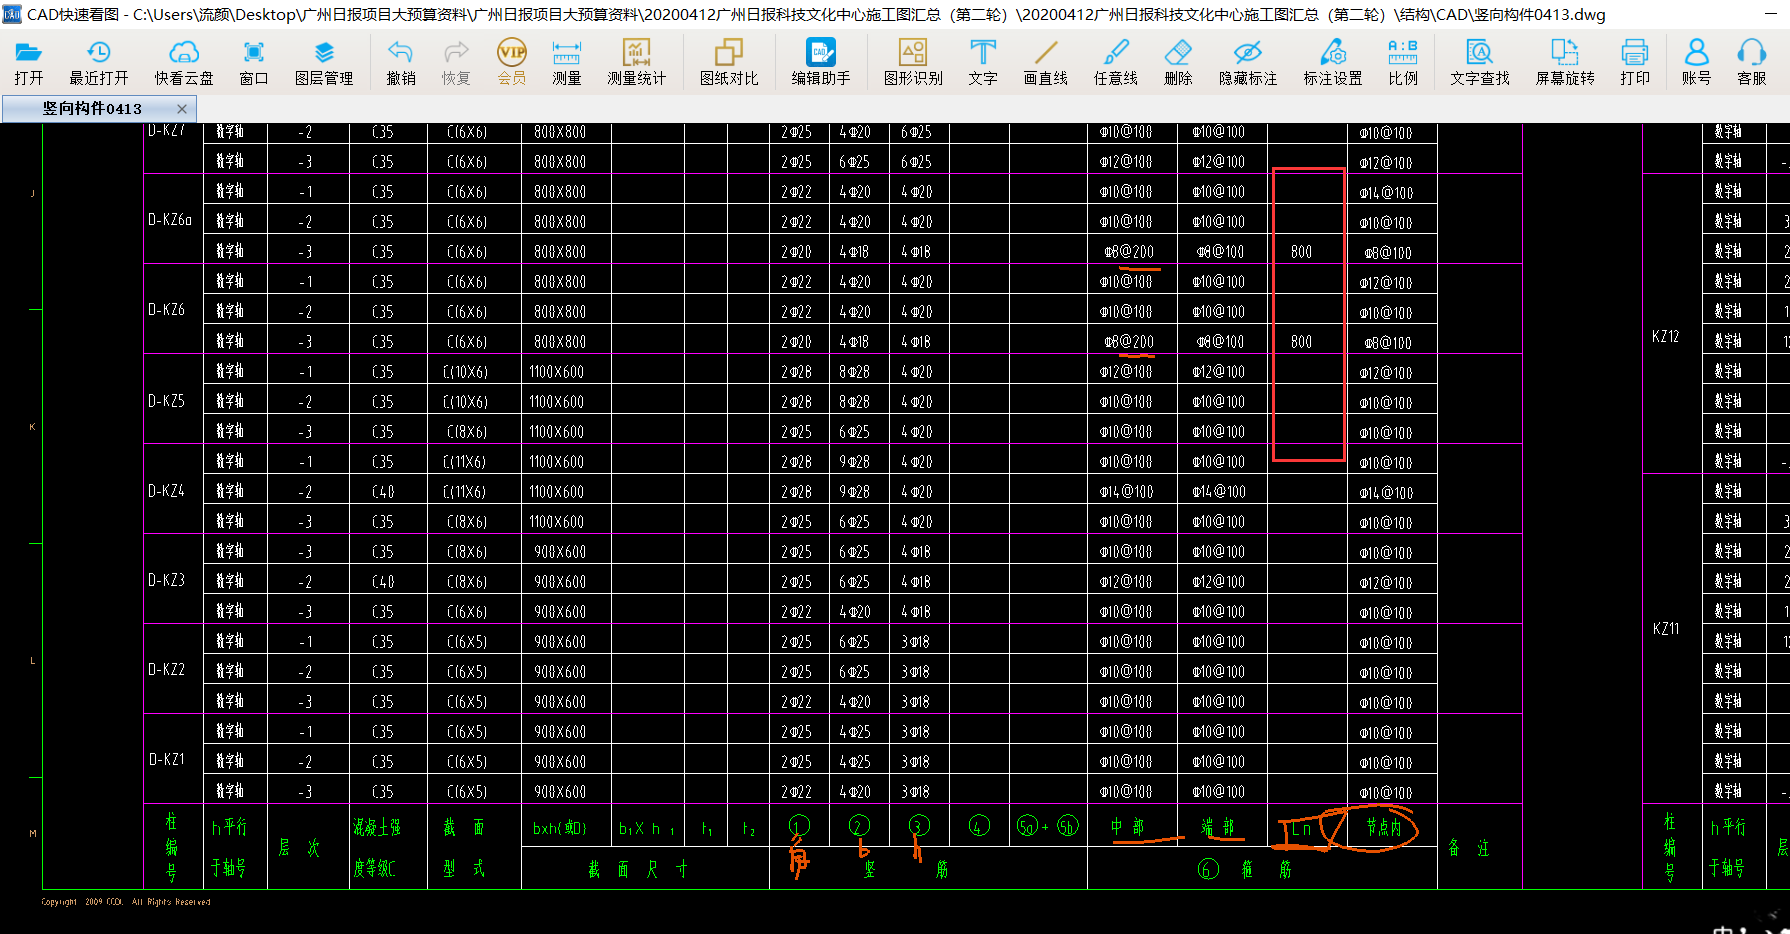Click the 截面尺寸 header text
This screenshot has width=1790, height=934.
[638, 870]
